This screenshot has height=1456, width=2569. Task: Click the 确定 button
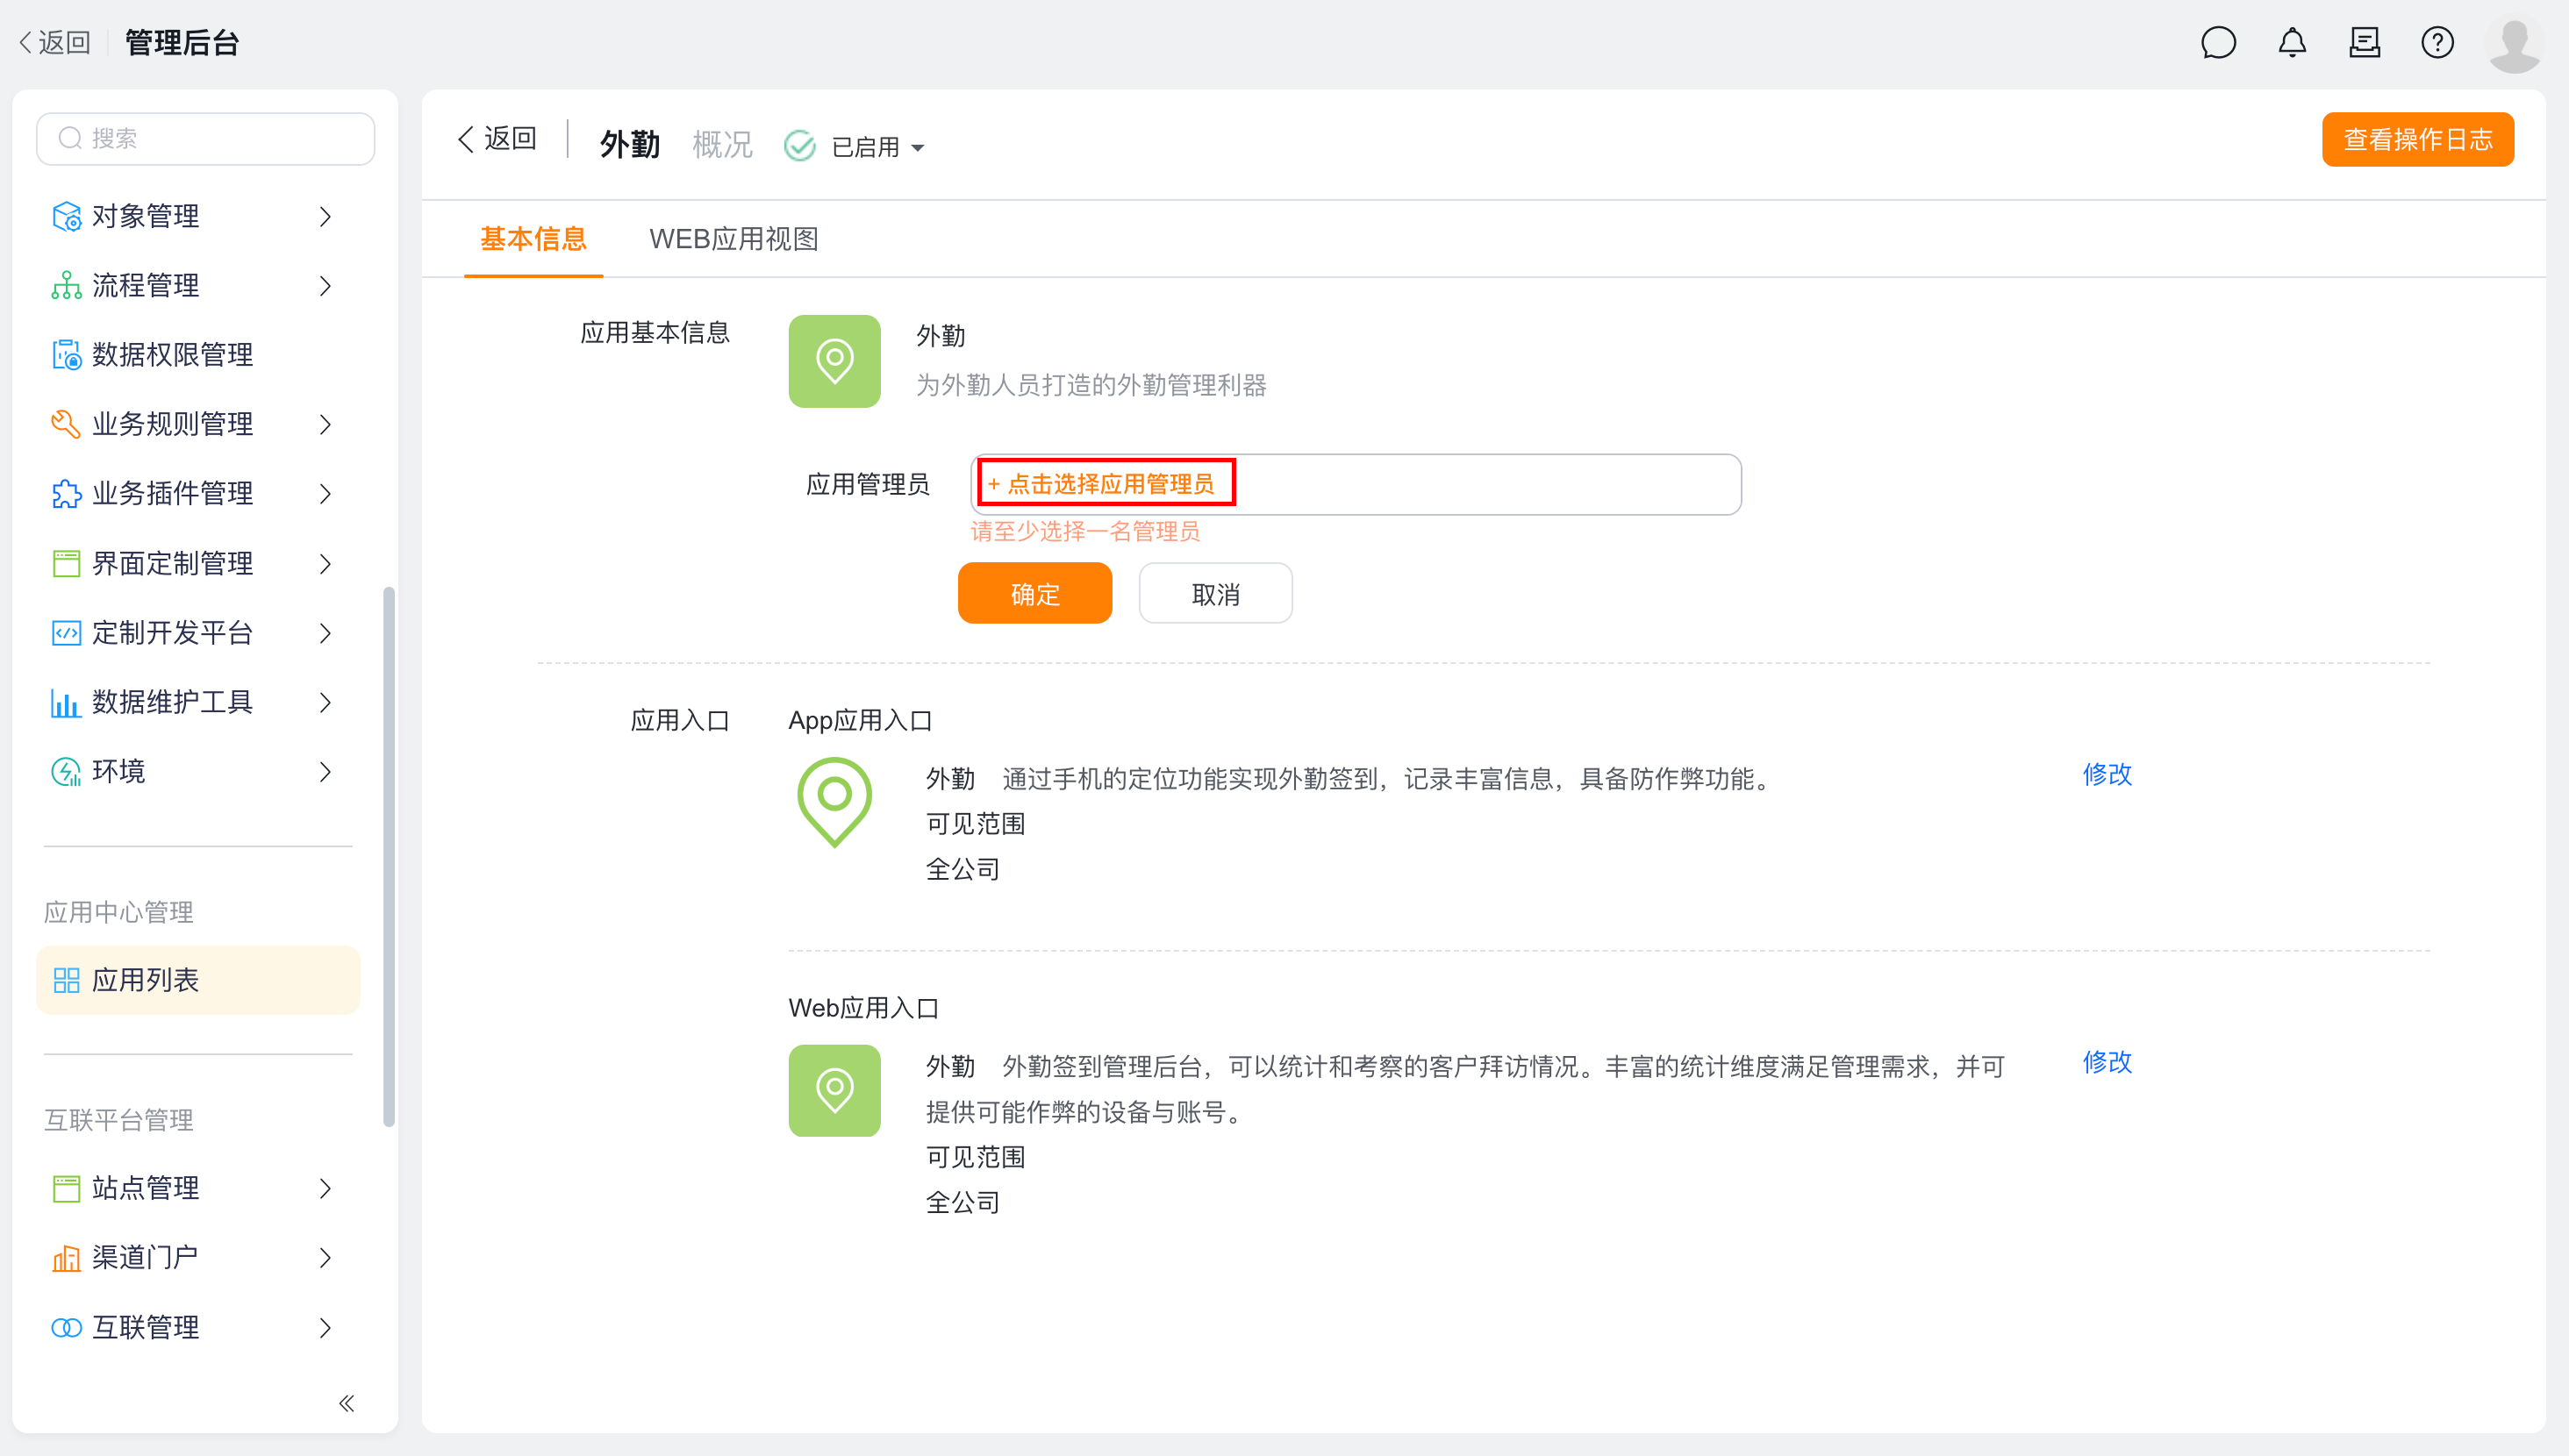click(1034, 594)
